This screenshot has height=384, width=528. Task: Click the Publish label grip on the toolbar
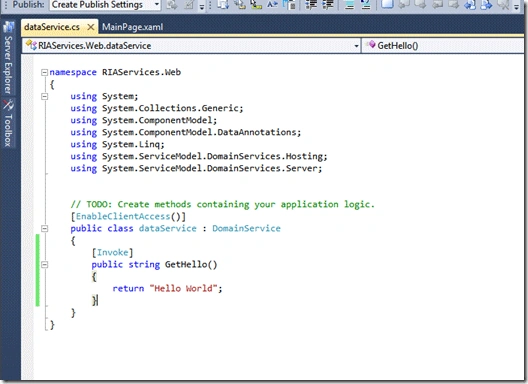[6, 5]
